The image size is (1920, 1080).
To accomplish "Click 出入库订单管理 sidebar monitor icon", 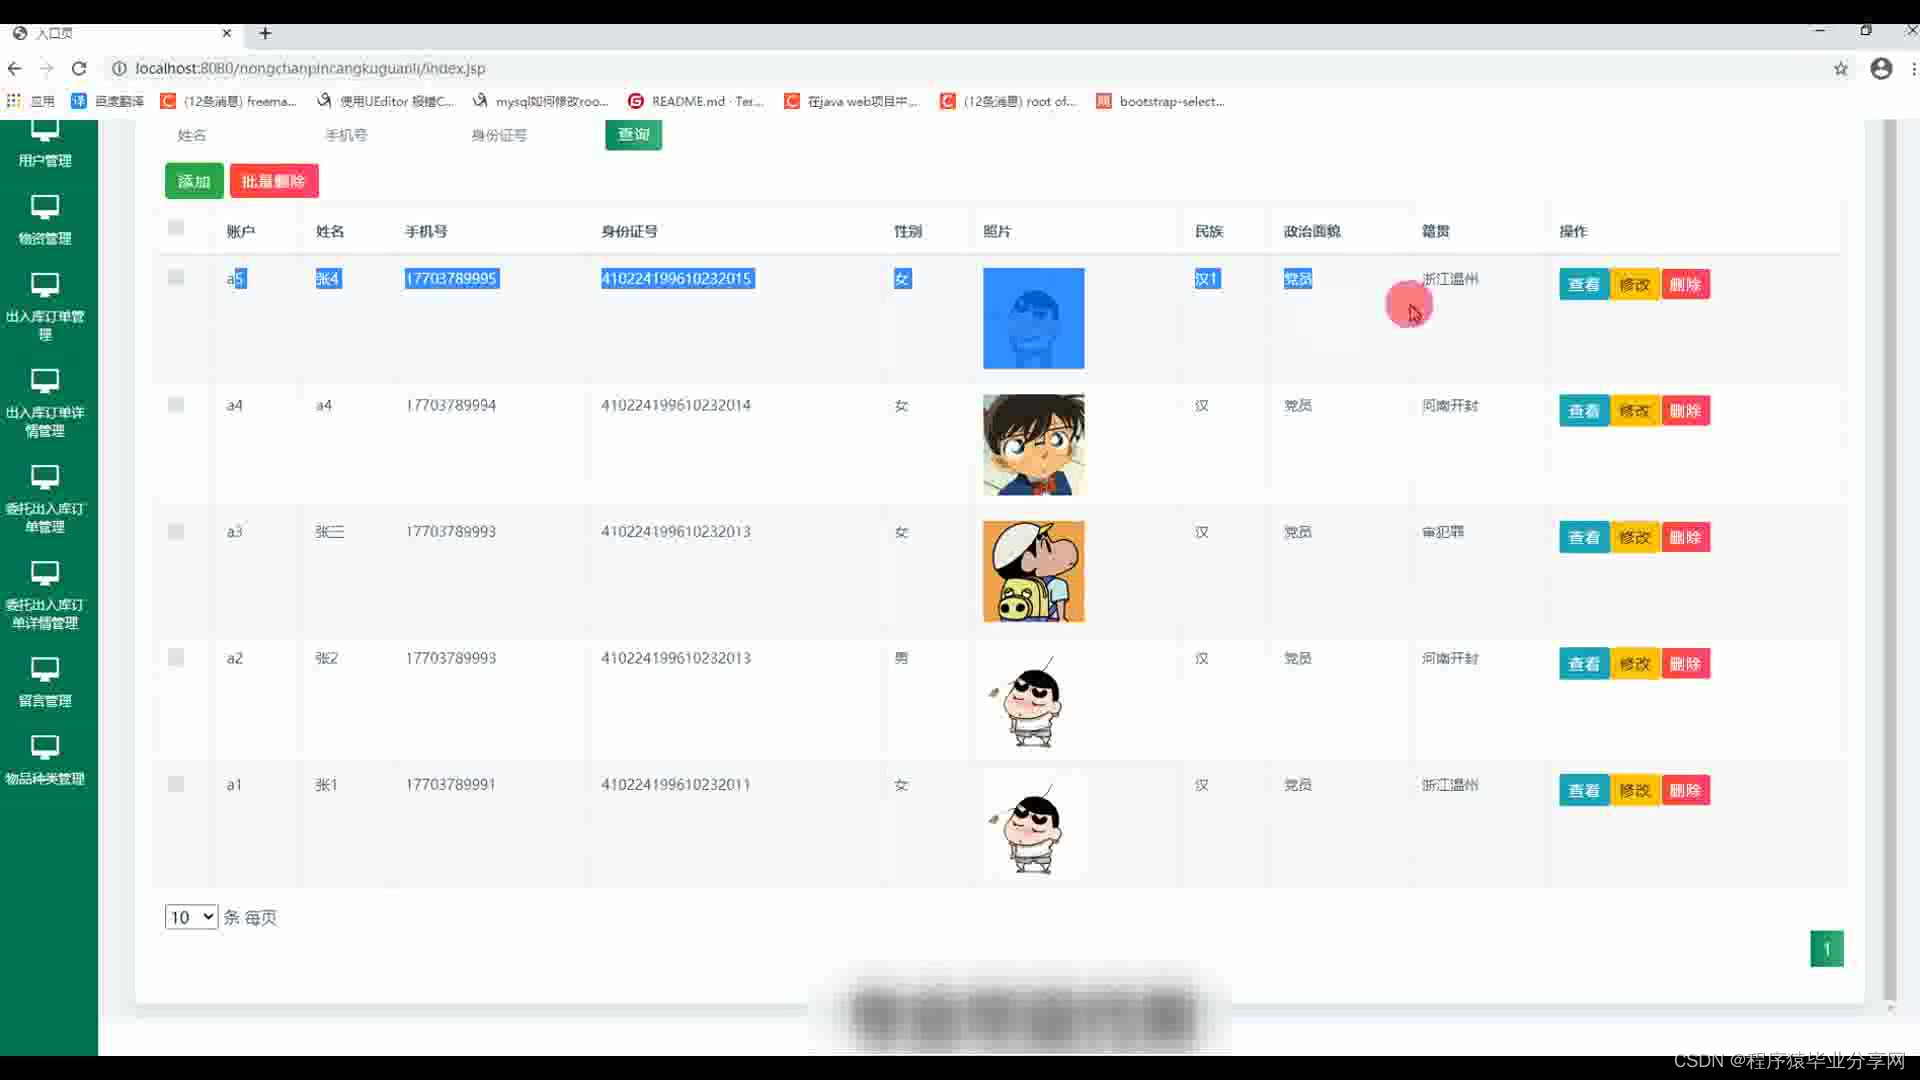I will pos(44,285).
